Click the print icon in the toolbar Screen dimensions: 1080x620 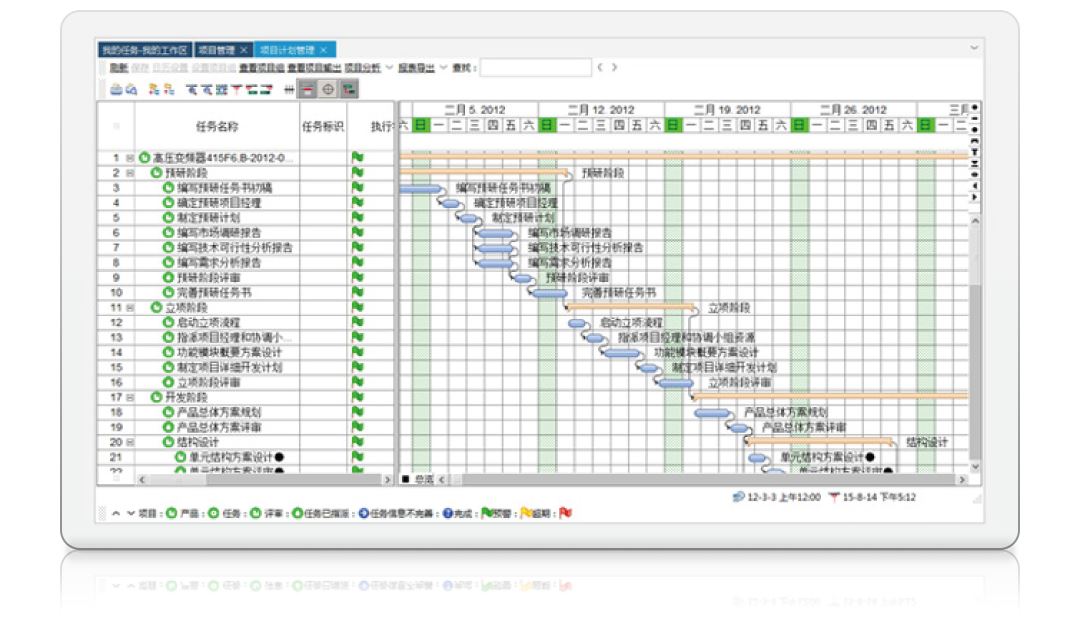[116, 89]
